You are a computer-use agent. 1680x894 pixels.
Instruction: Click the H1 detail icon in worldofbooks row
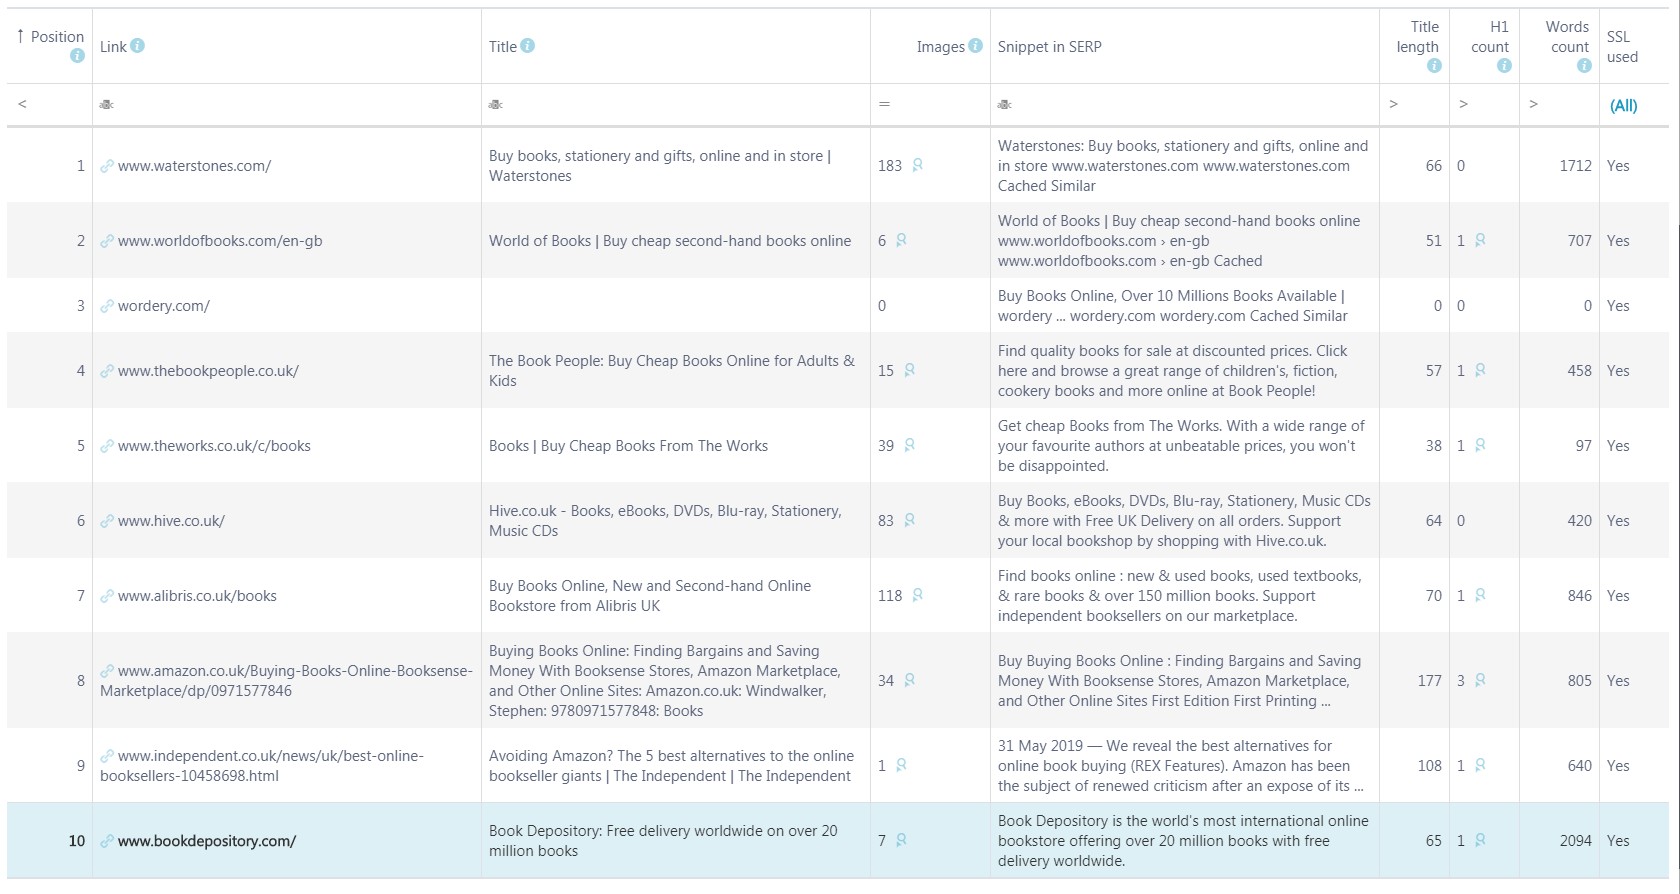(x=1480, y=240)
